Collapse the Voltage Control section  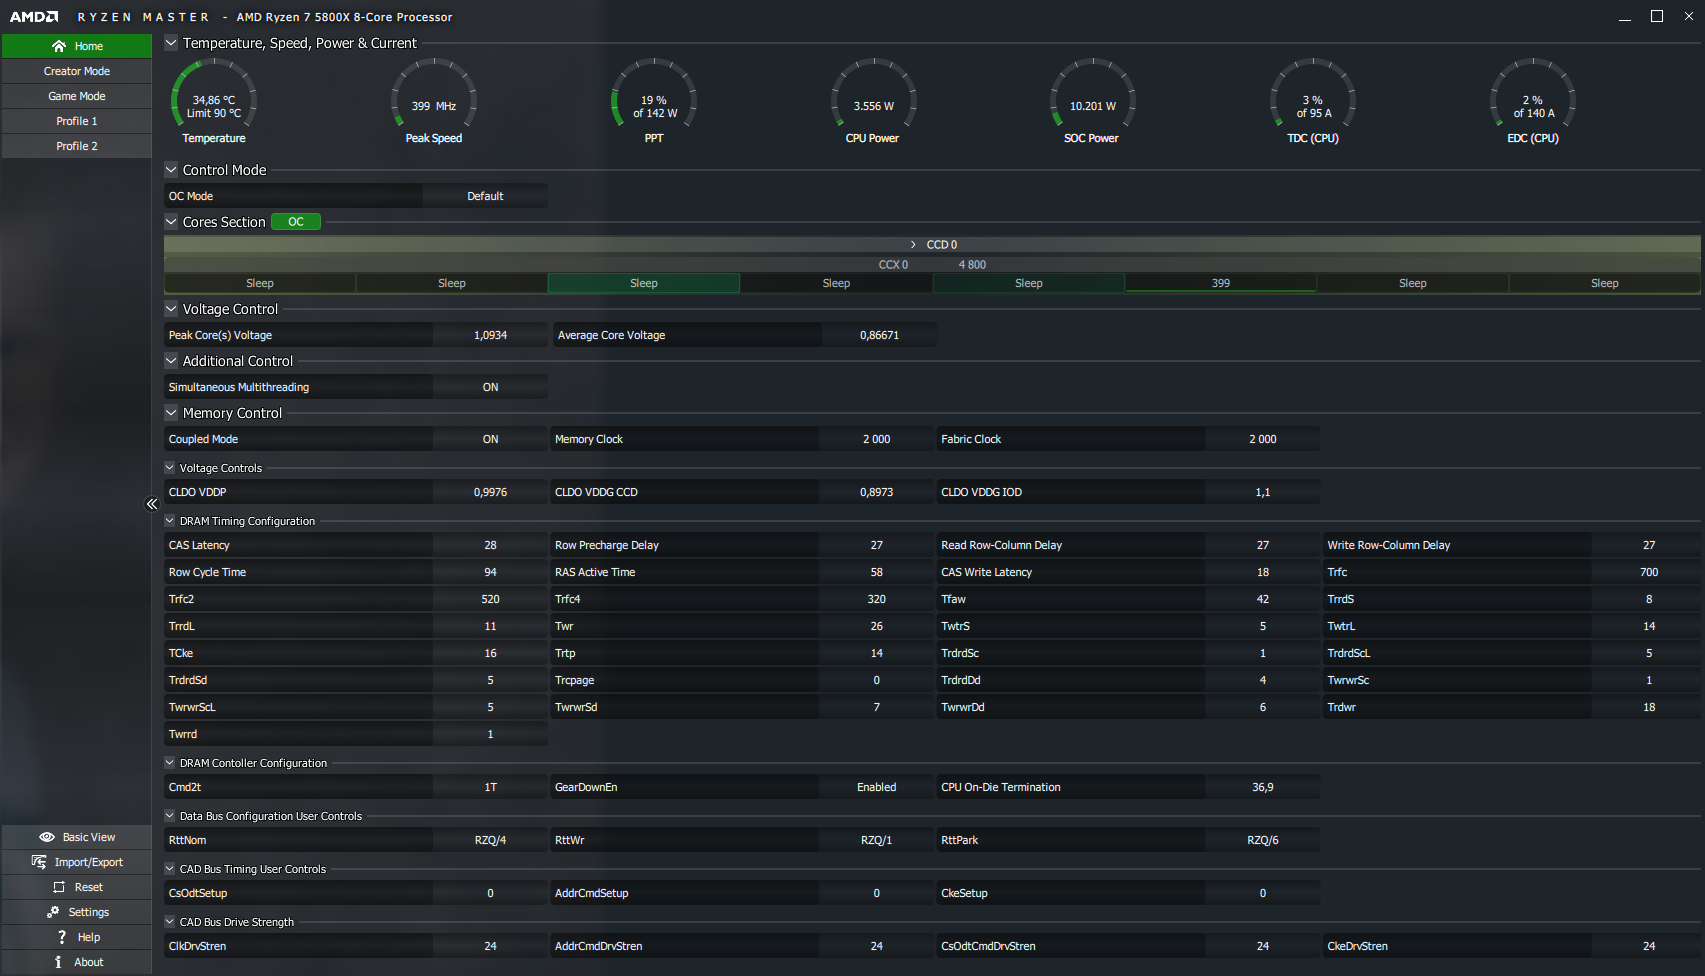click(171, 309)
